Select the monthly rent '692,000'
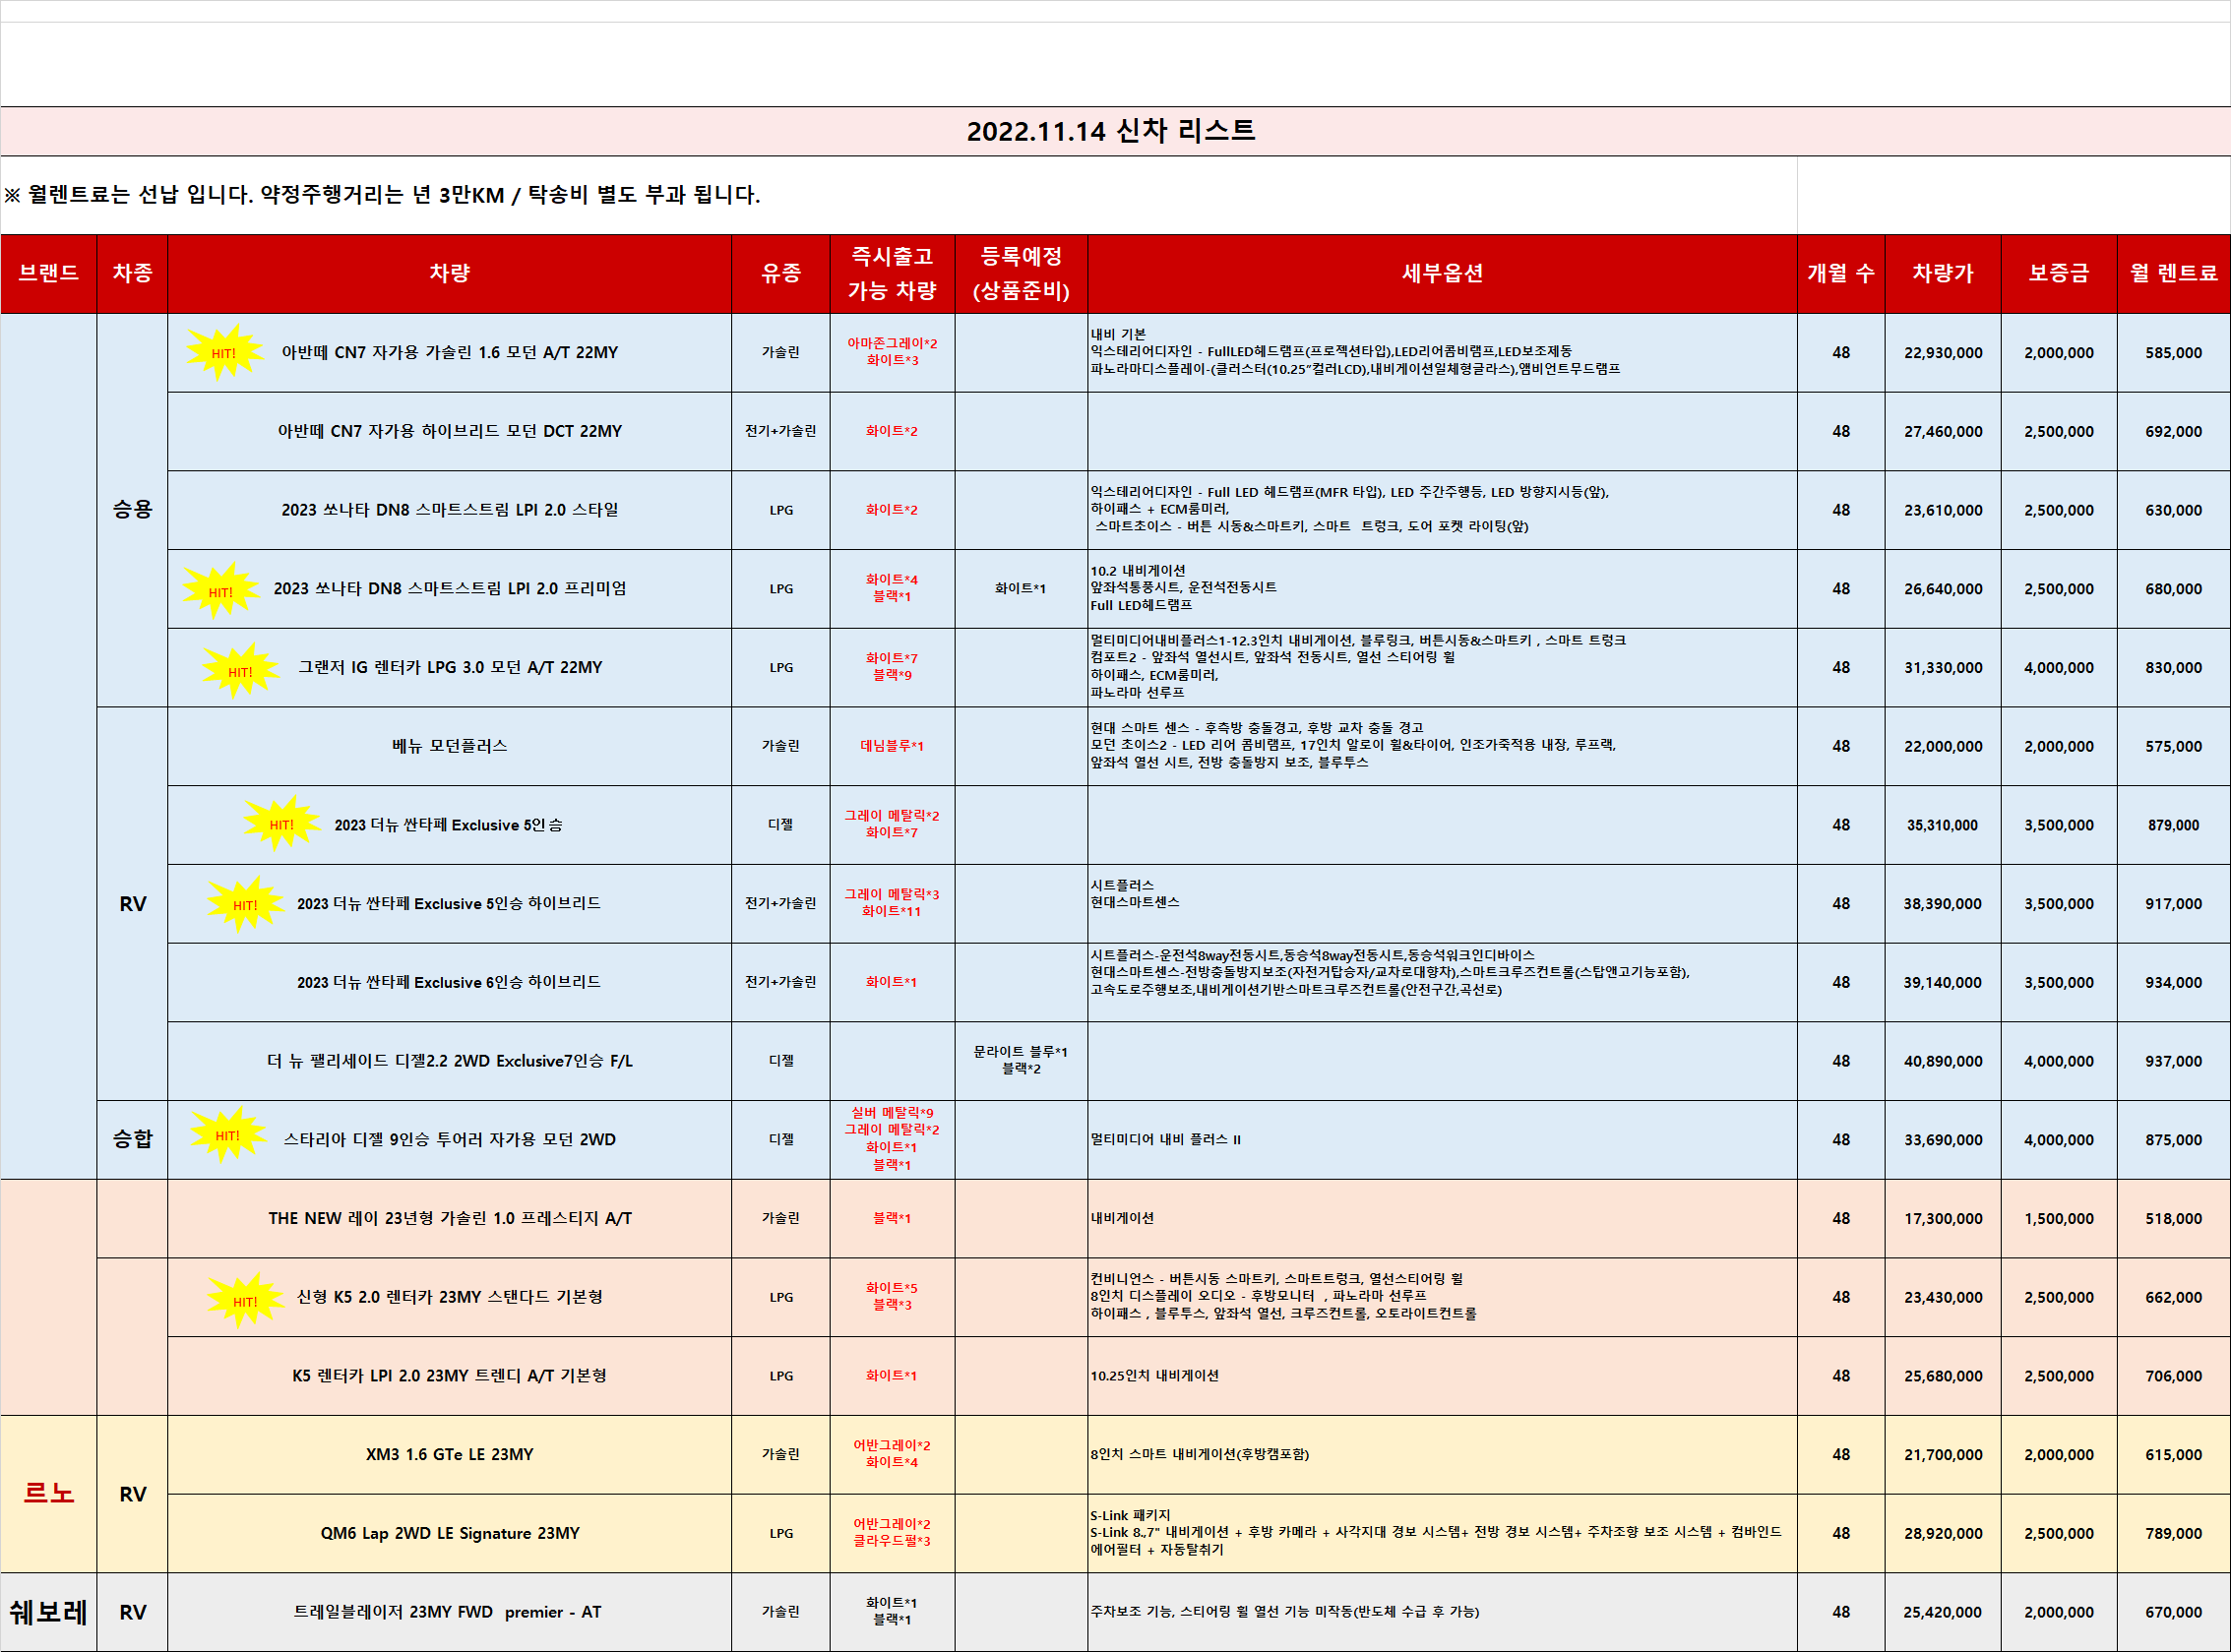The image size is (2231, 1652). [2174, 432]
